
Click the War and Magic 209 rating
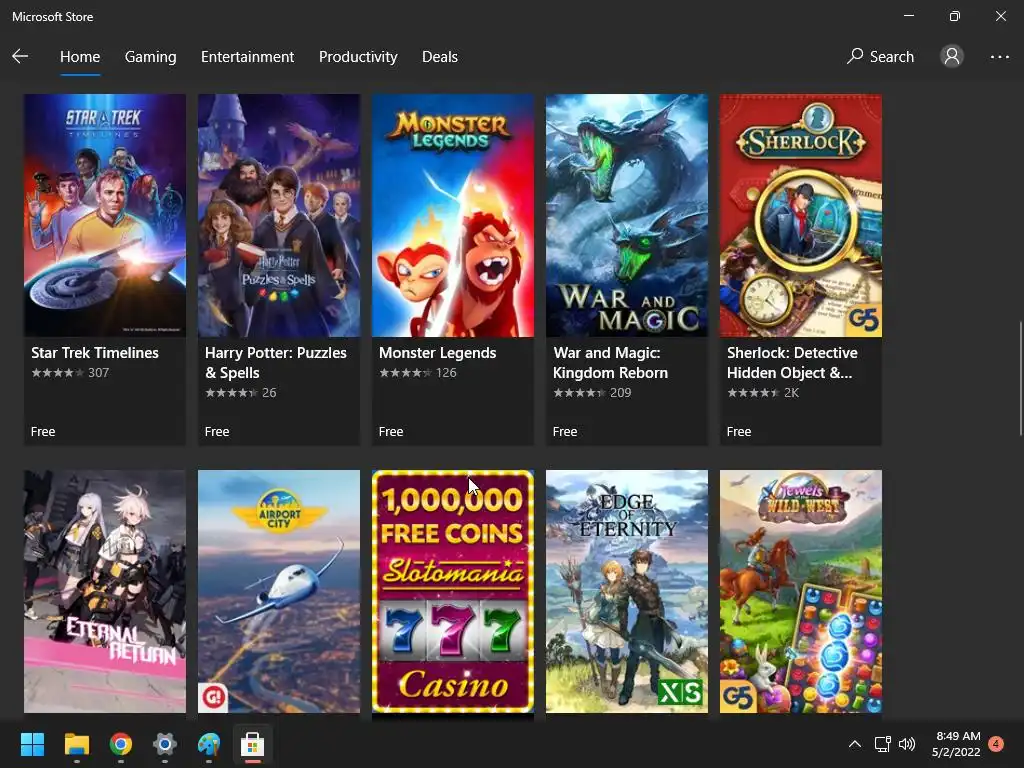[592, 392]
